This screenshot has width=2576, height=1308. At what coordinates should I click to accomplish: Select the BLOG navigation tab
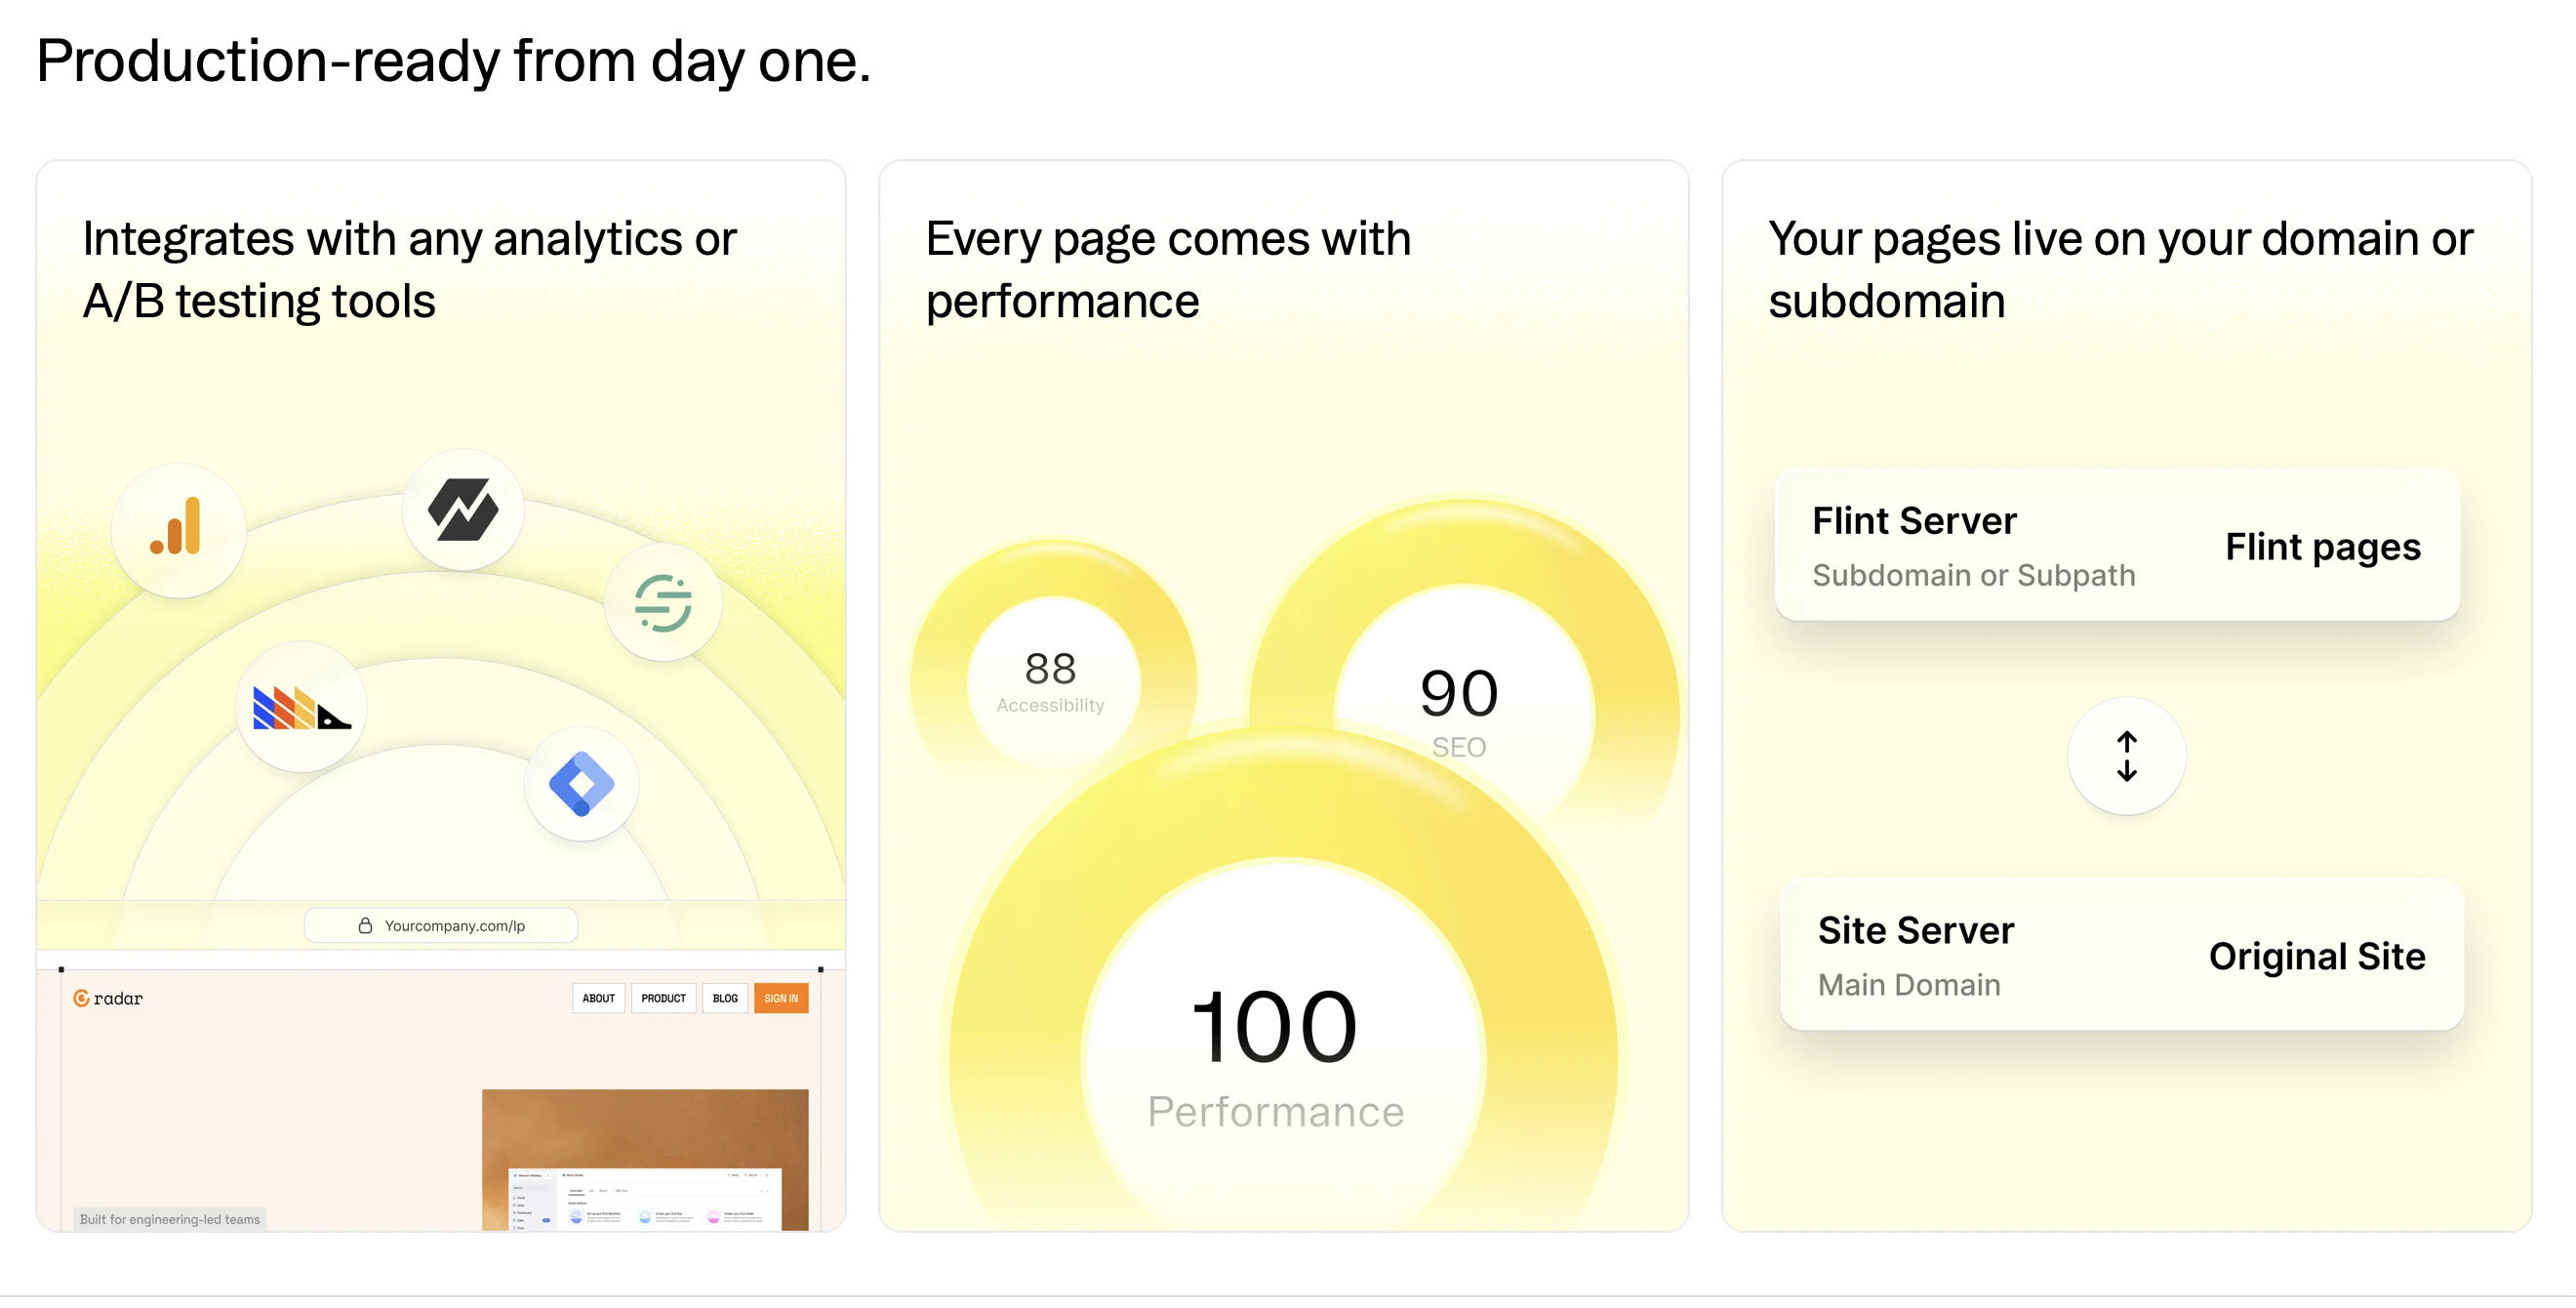pyautogui.click(x=725, y=997)
